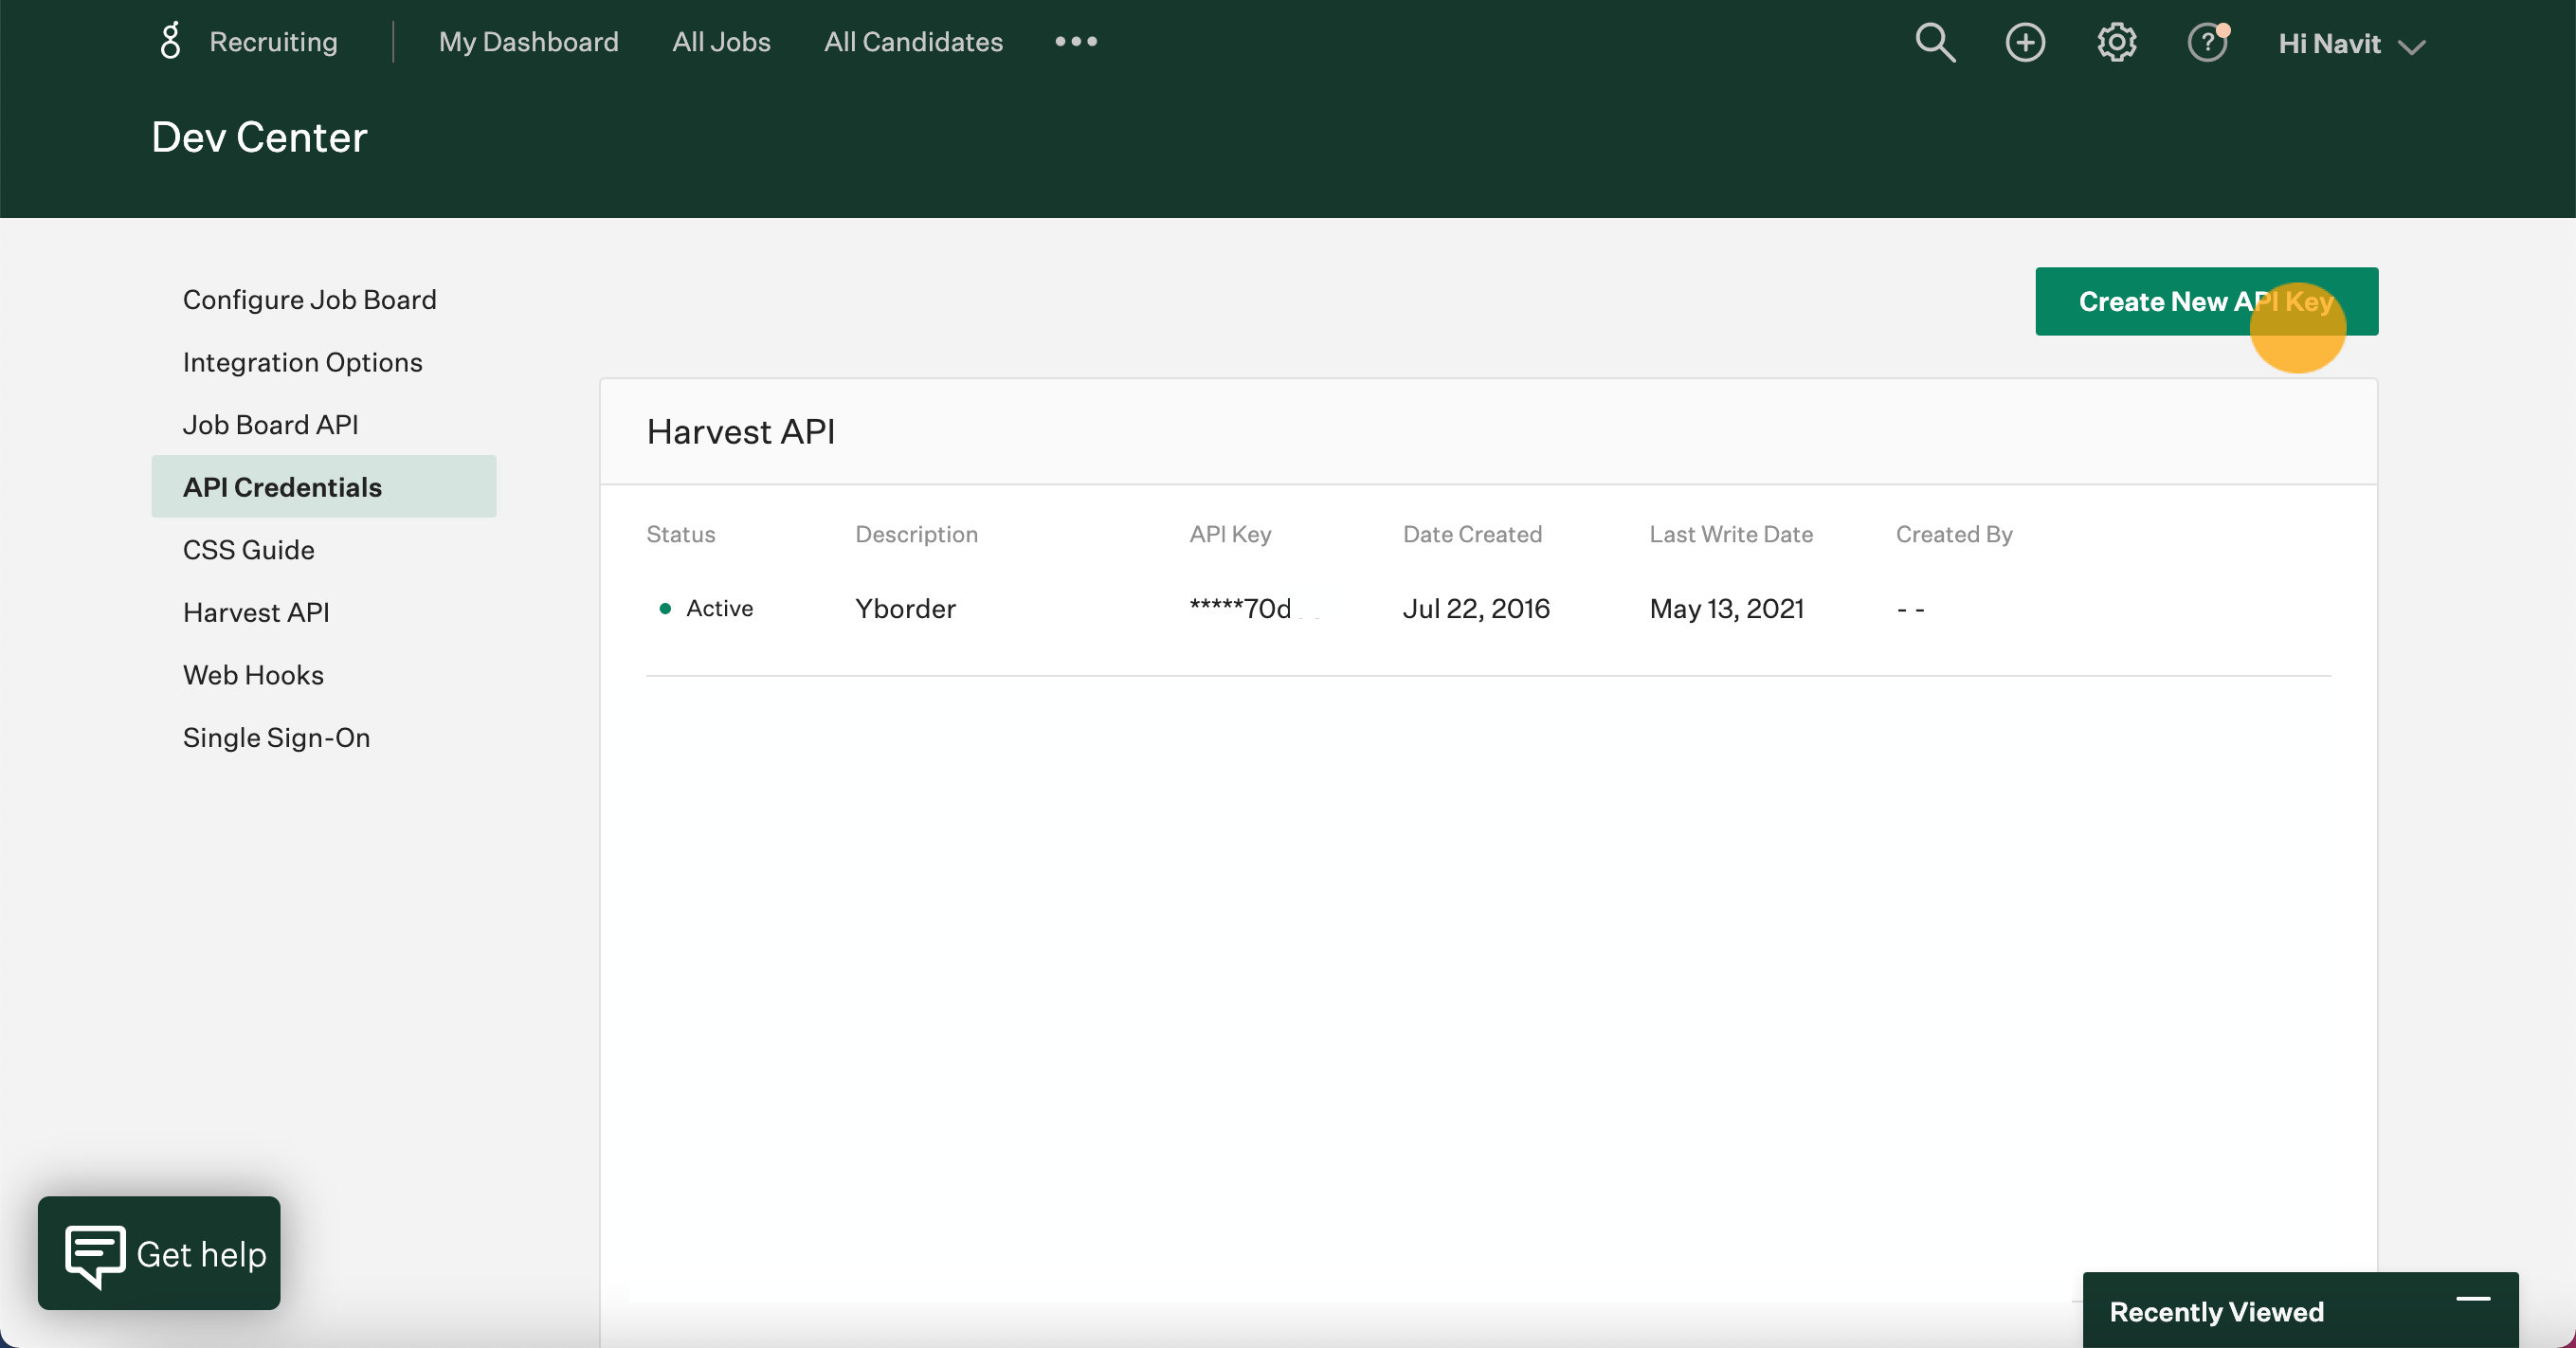Open Single Sign-On sidebar item

(x=276, y=737)
